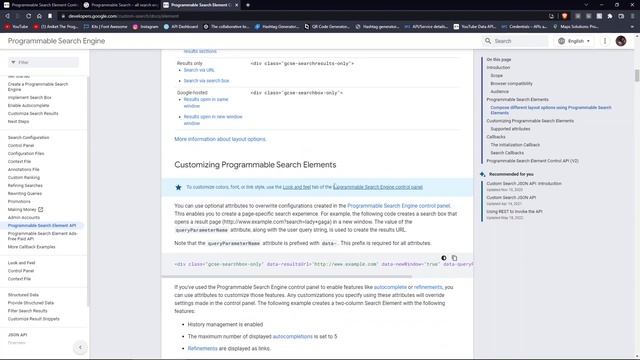Collapse the left navigation with chevron button
Screen dimensions: 640x360
click(80, 347)
